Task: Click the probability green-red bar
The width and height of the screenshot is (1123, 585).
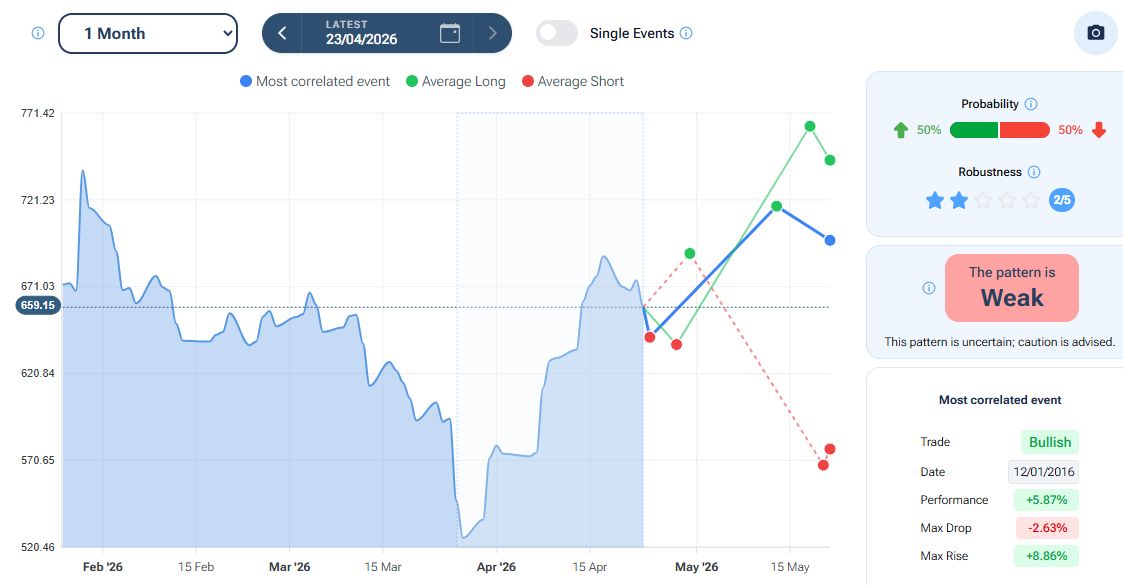Action: (999, 130)
